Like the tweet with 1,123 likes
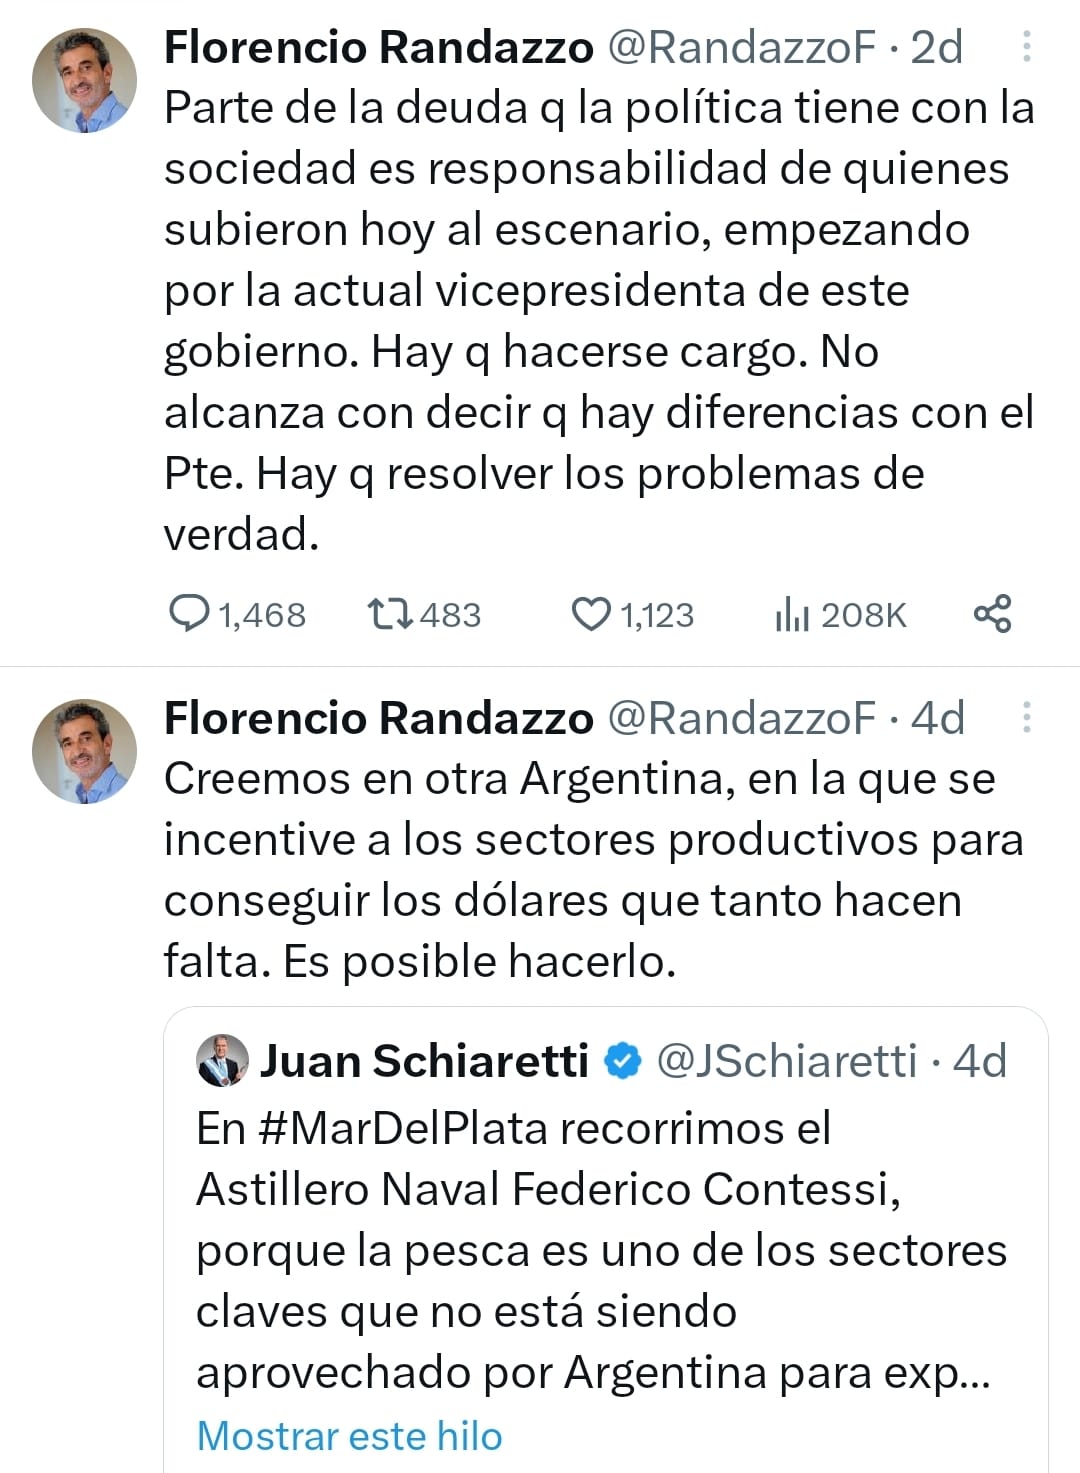Viewport: 1080px width, 1473px height. (x=590, y=614)
